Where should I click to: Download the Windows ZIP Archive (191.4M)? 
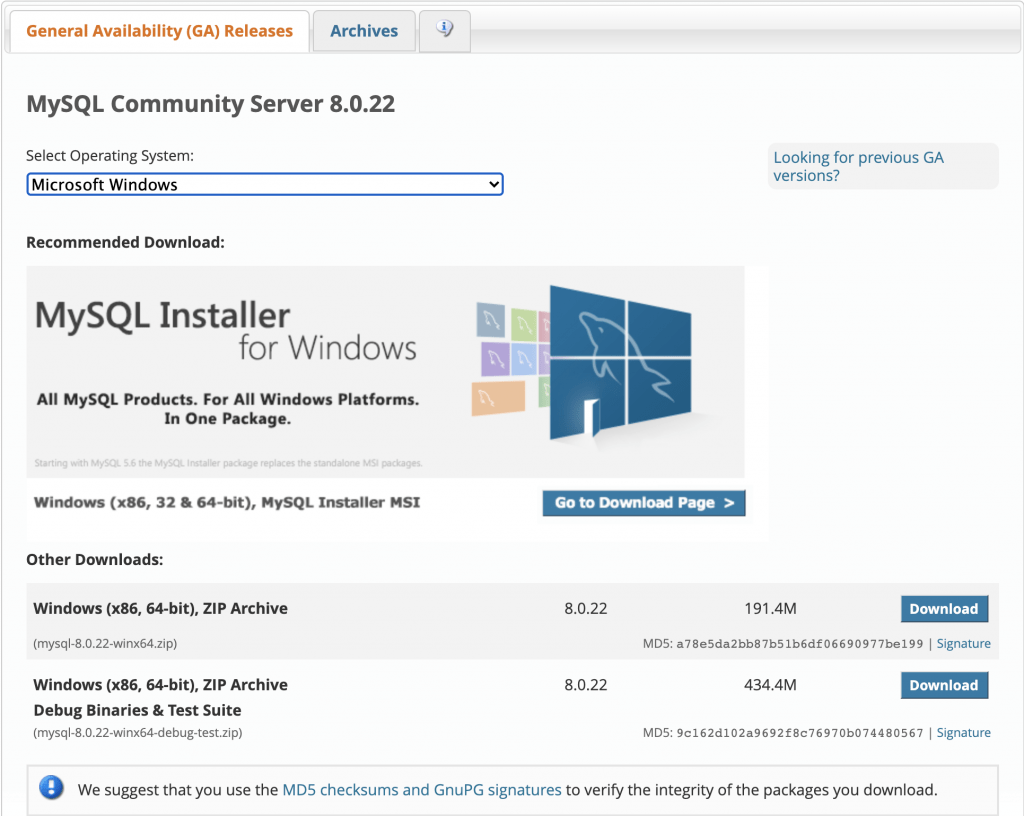[944, 608]
